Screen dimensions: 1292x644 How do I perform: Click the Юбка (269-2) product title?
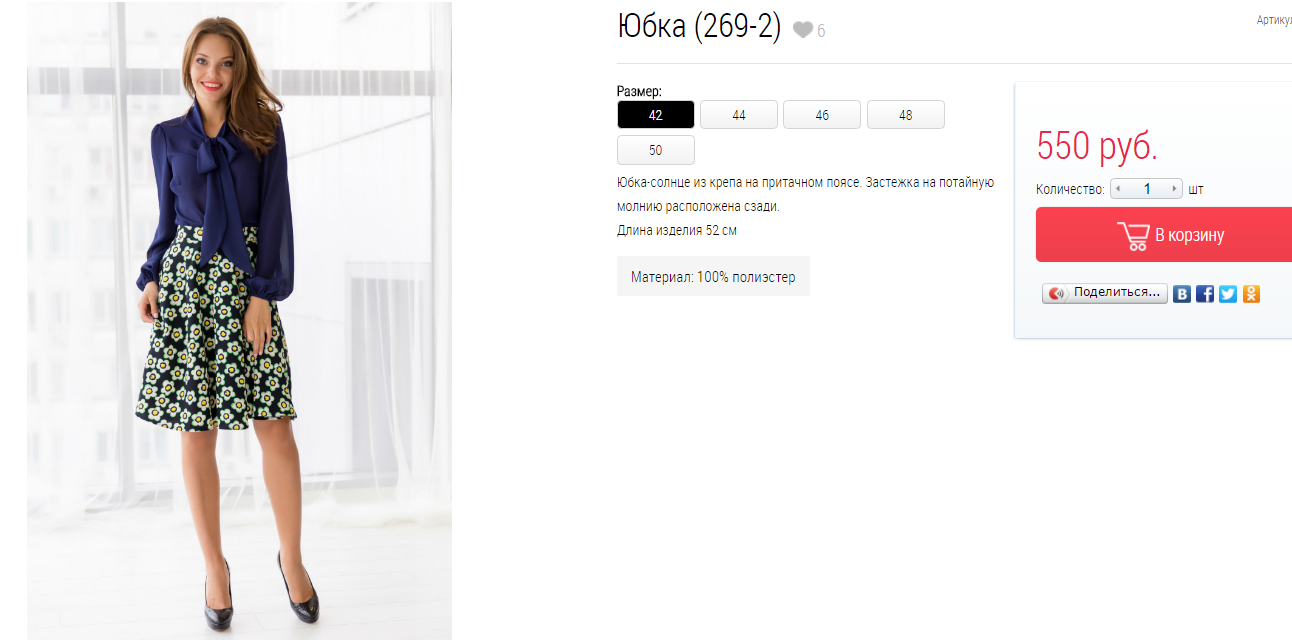pyautogui.click(x=699, y=27)
